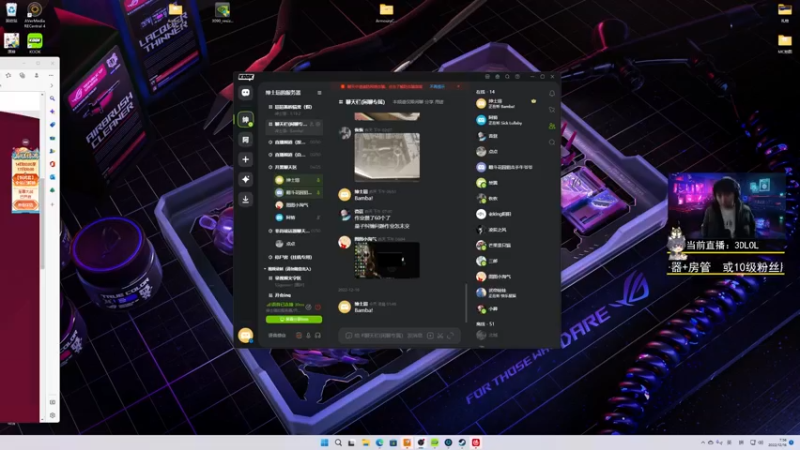Click the chat area vertical scrollbar
The image size is (800, 450).
pos(466,304)
